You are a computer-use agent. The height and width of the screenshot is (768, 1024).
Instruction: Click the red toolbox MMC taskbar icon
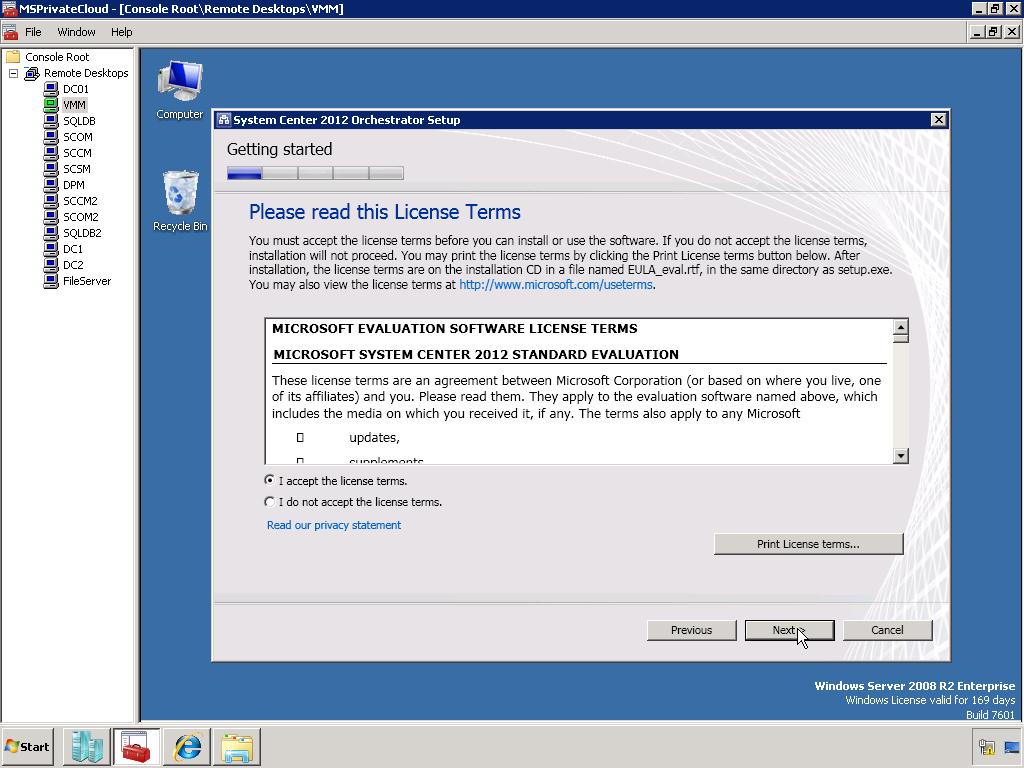coord(136,746)
